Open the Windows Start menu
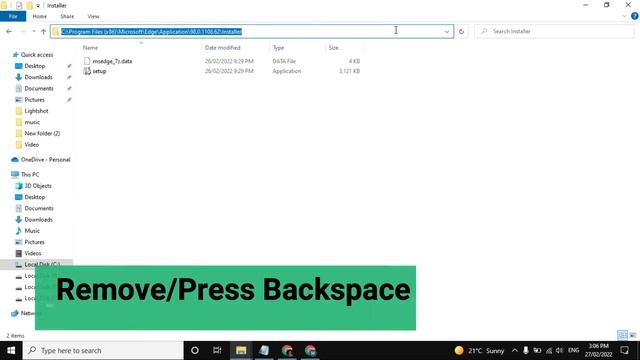Viewport: 640px width, 360px height. coord(11,351)
